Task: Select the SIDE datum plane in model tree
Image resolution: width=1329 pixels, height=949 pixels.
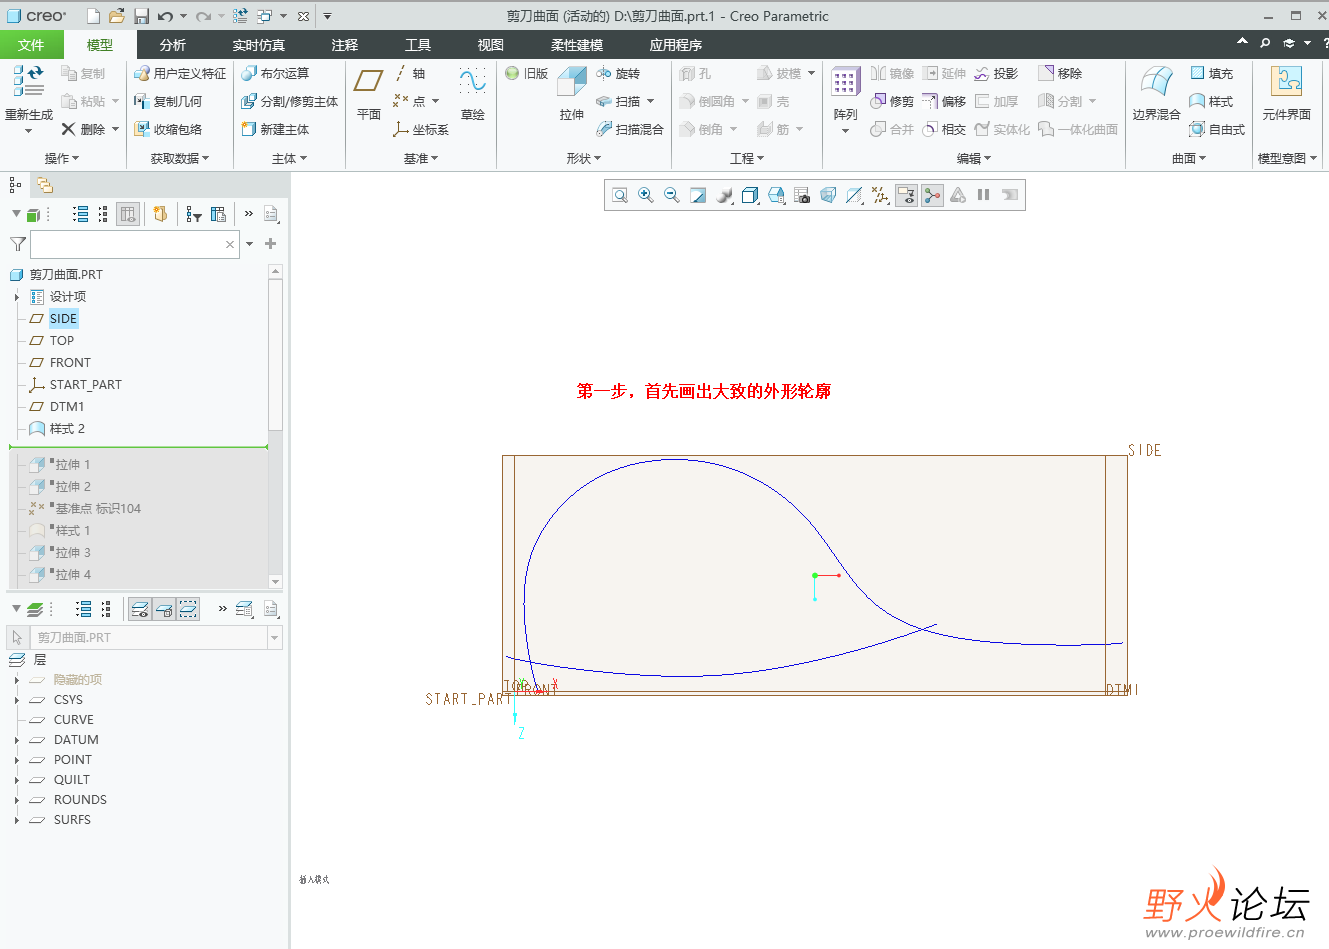Action: pyautogui.click(x=63, y=319)
